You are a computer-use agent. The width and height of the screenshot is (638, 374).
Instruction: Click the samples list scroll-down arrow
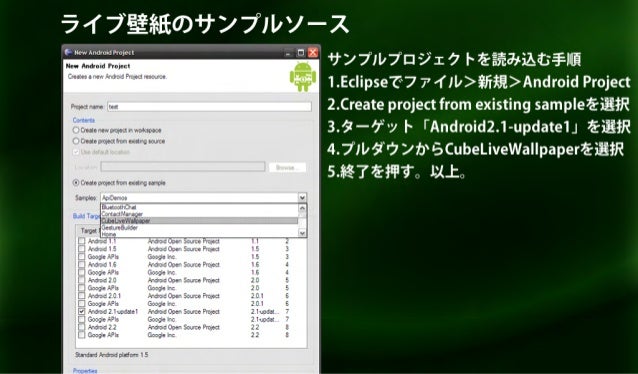tap(302, 233)
